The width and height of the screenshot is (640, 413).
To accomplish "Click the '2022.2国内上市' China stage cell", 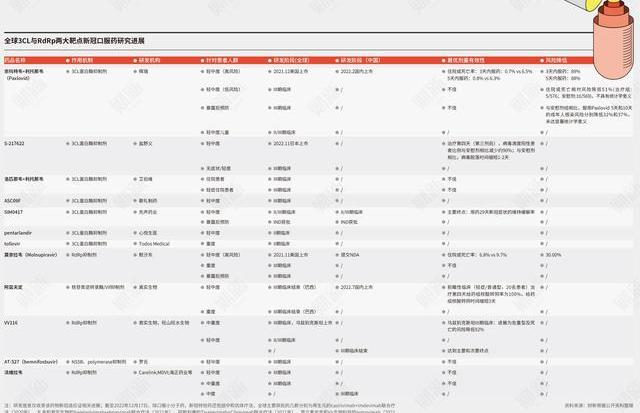I will click(x=357, y=71).
